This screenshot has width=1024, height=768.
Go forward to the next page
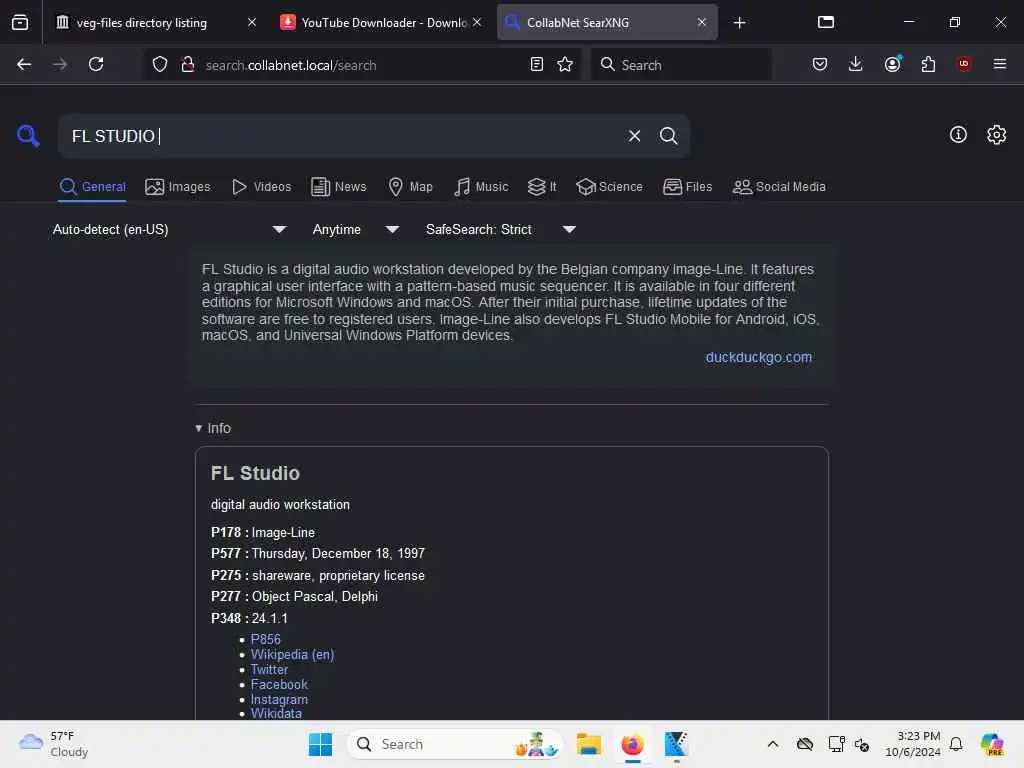pyautogui.click(x=59, y=64)
